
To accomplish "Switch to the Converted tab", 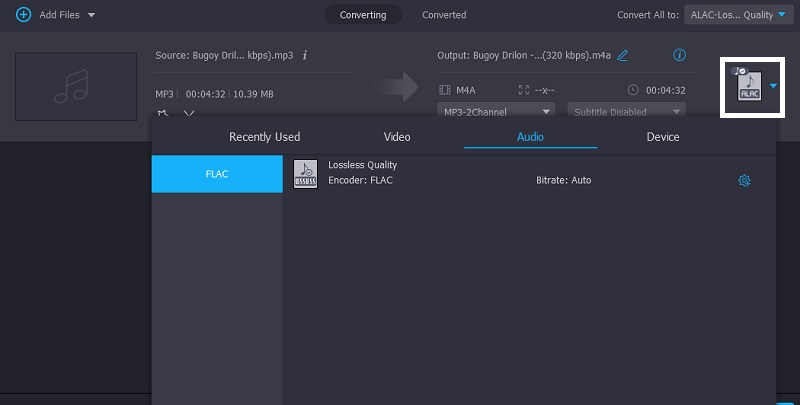I will pos(444,15).
